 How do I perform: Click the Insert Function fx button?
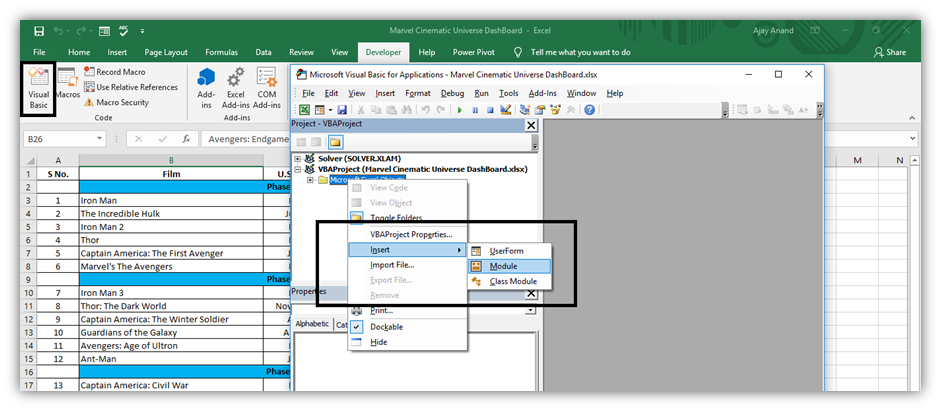(186, 139)
